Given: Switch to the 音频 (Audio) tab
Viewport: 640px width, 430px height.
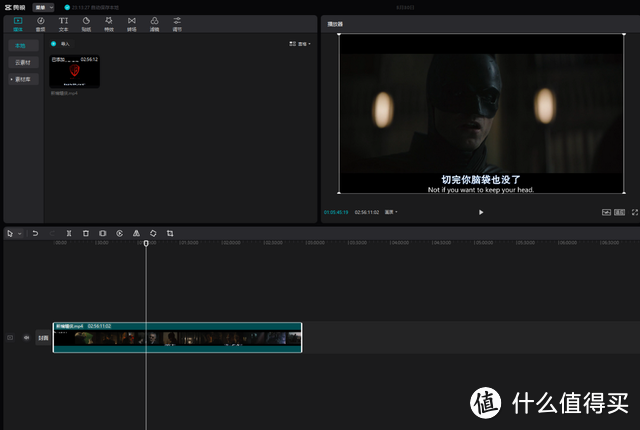Looking at the screenshot, I should (x=40, y=24).
